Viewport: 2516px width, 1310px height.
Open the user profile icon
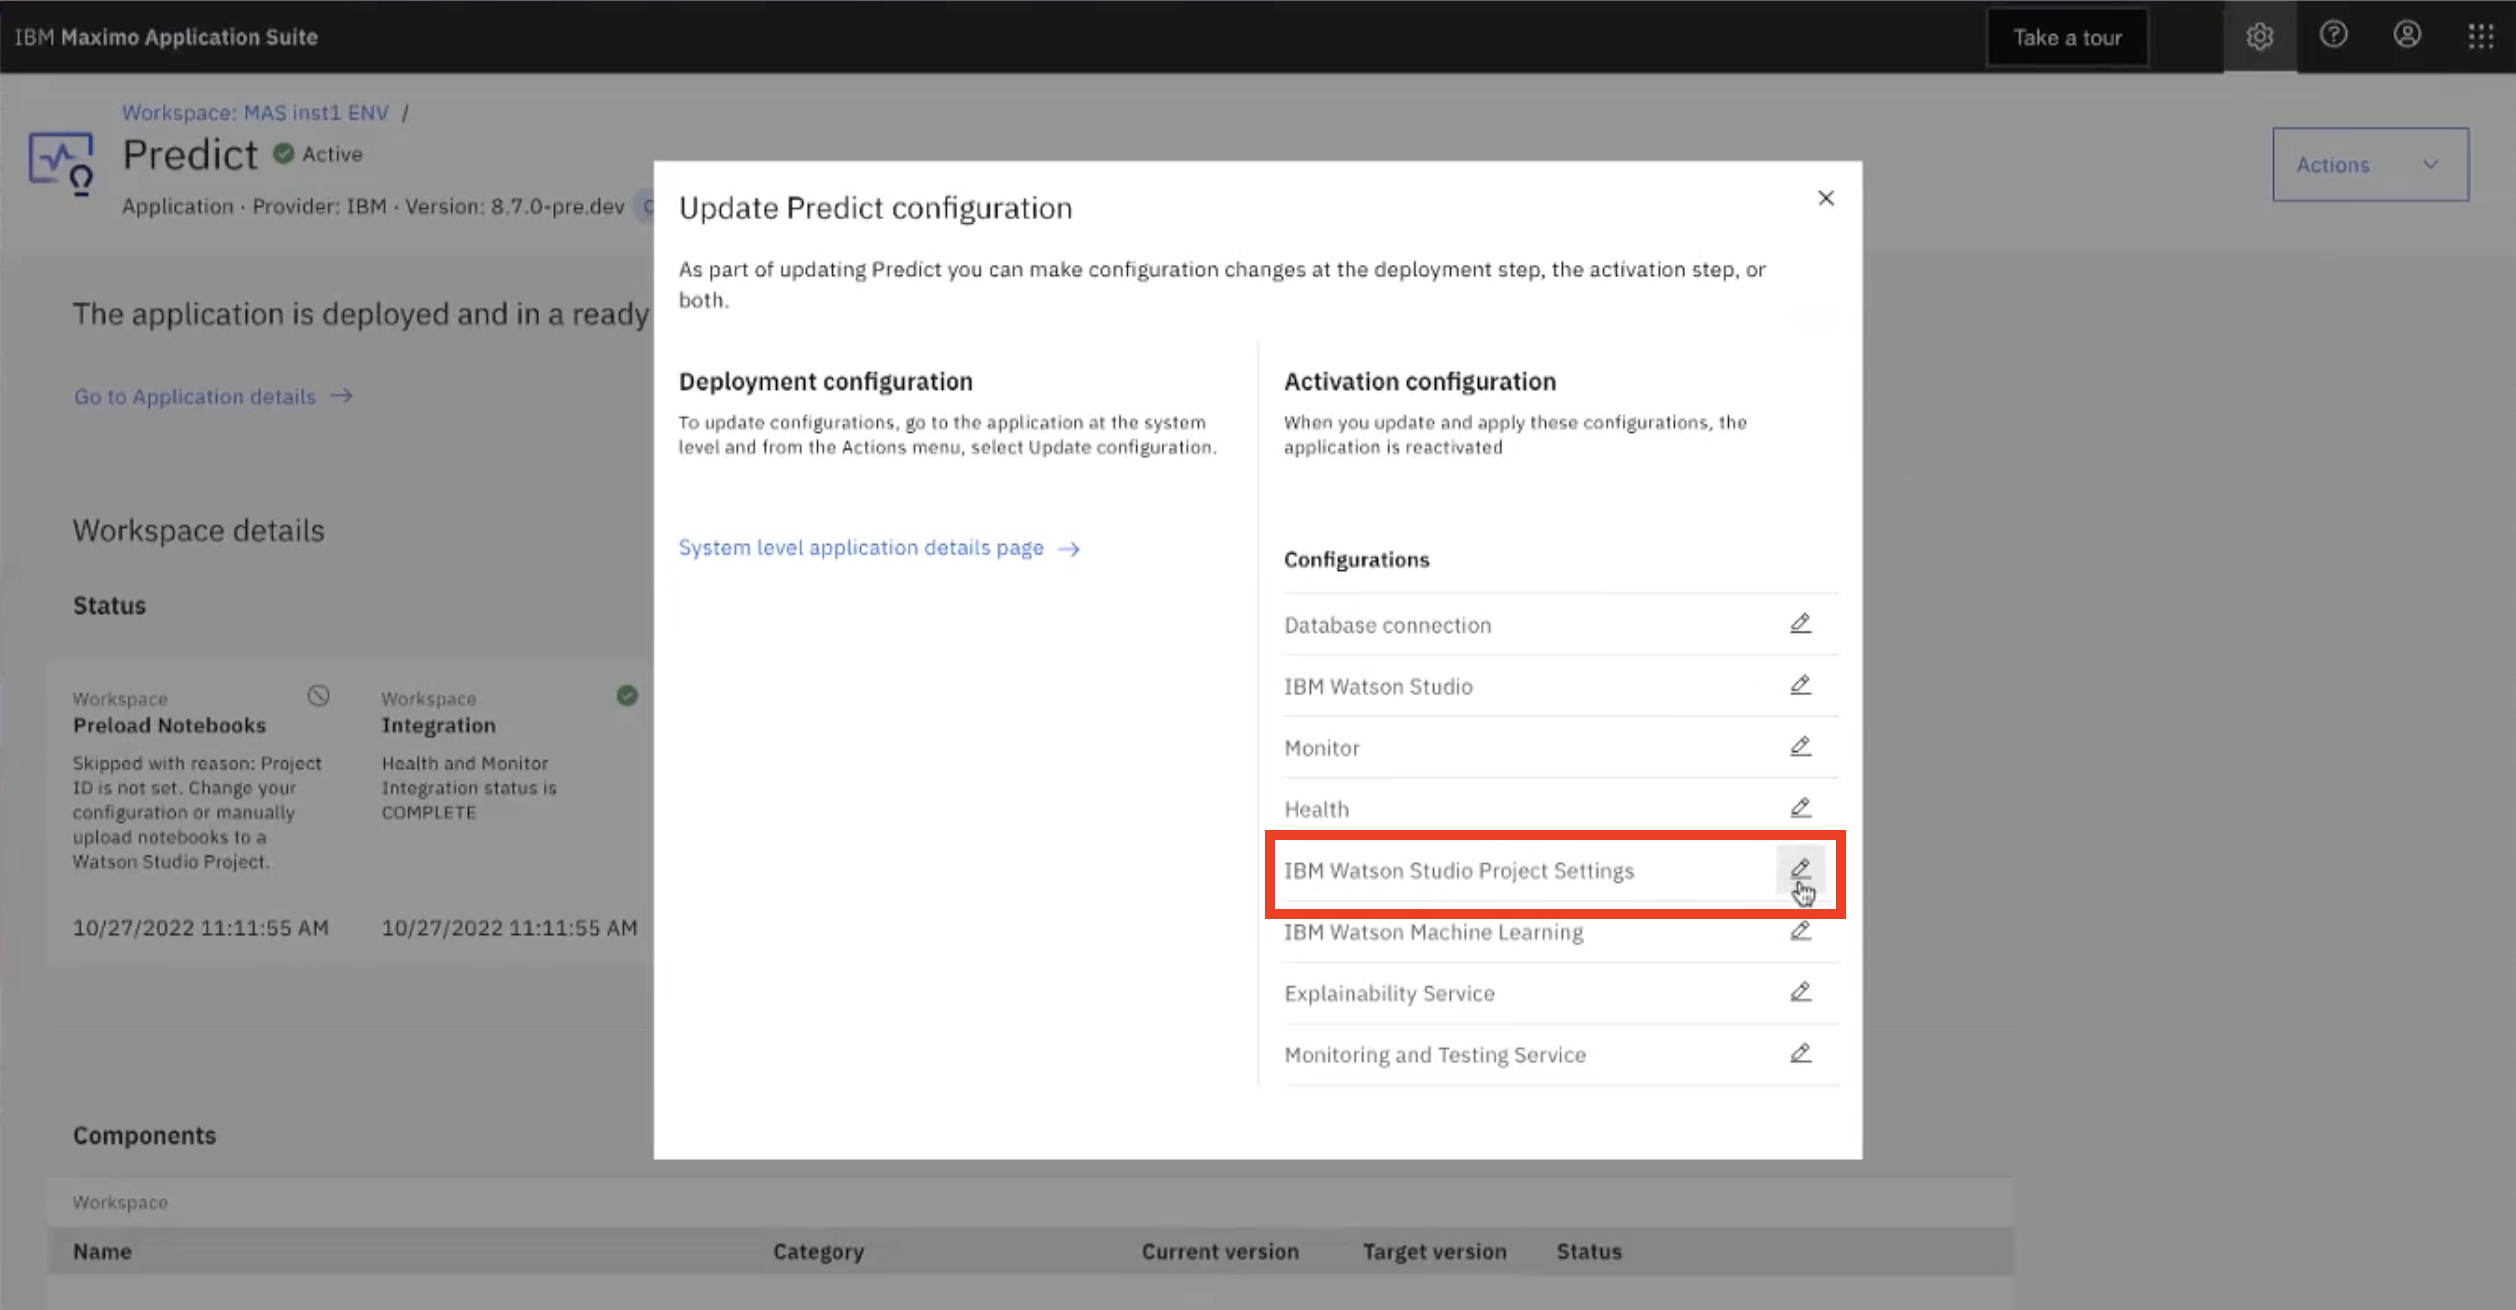click(2407, 36)
